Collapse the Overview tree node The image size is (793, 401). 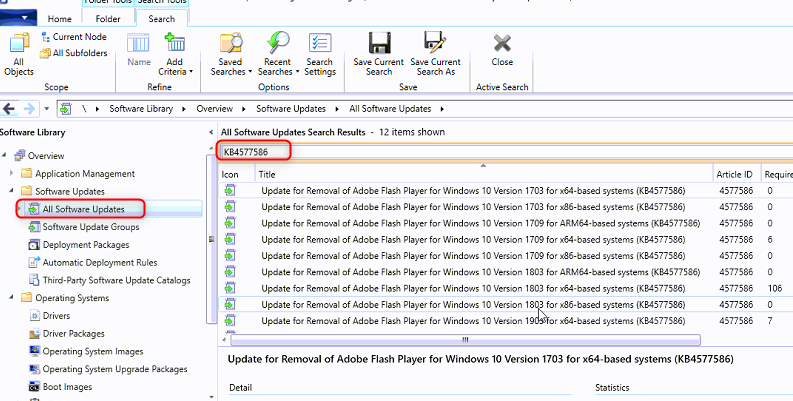(4, 155)
